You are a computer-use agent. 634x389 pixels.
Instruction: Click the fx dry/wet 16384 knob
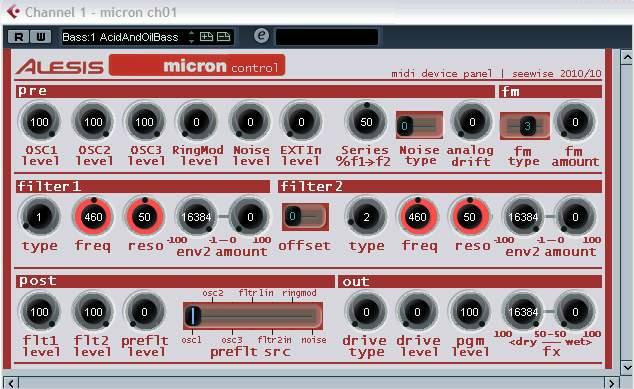(523, 312)
